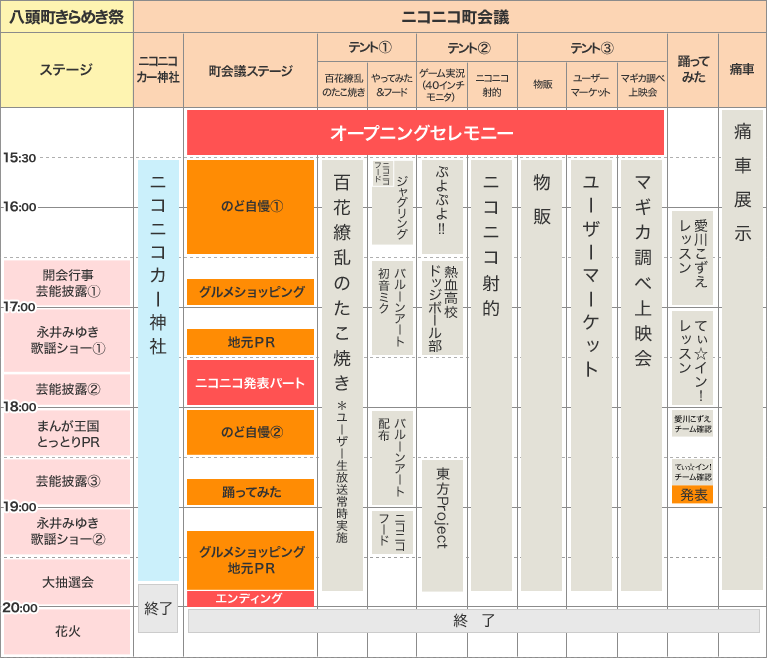
Task: Select the 町会議ステージ column header
Action: 250,70
